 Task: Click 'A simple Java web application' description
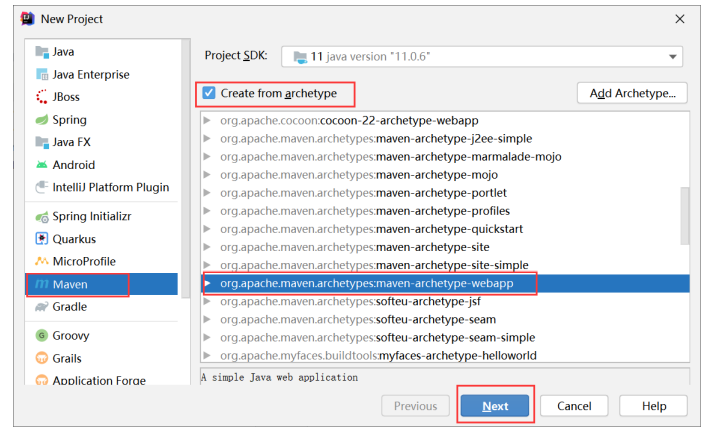(x=280, y=378)
